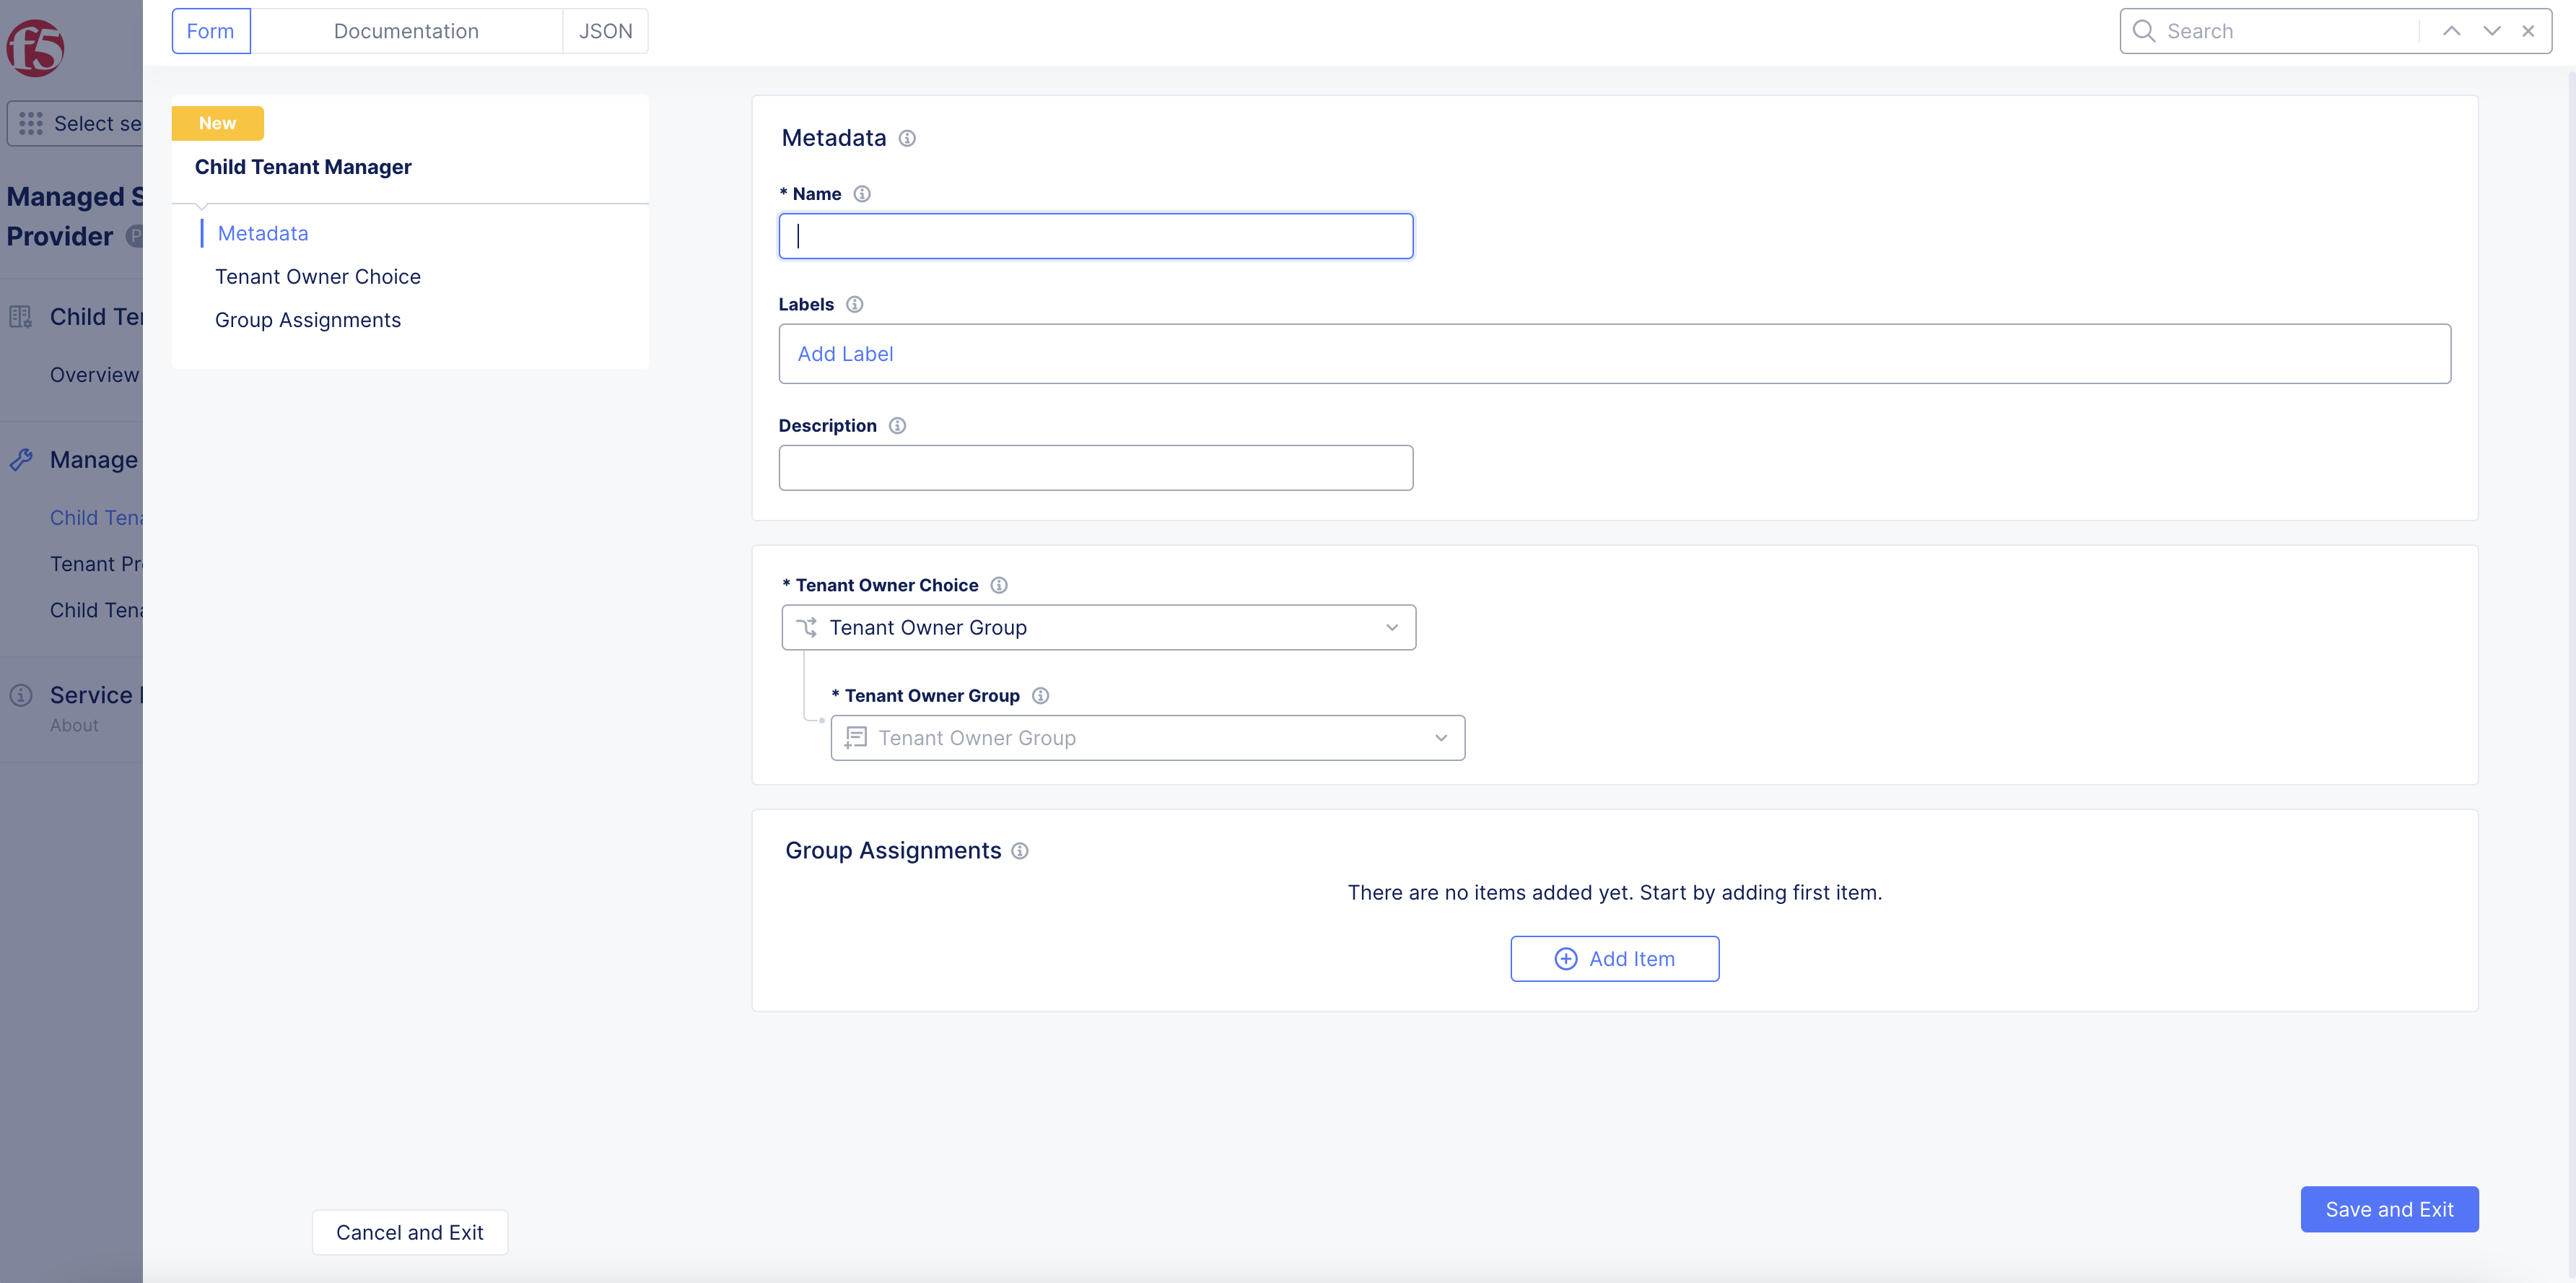Focus the Description input field
2576x1283 pixels.
[1095, 468]
